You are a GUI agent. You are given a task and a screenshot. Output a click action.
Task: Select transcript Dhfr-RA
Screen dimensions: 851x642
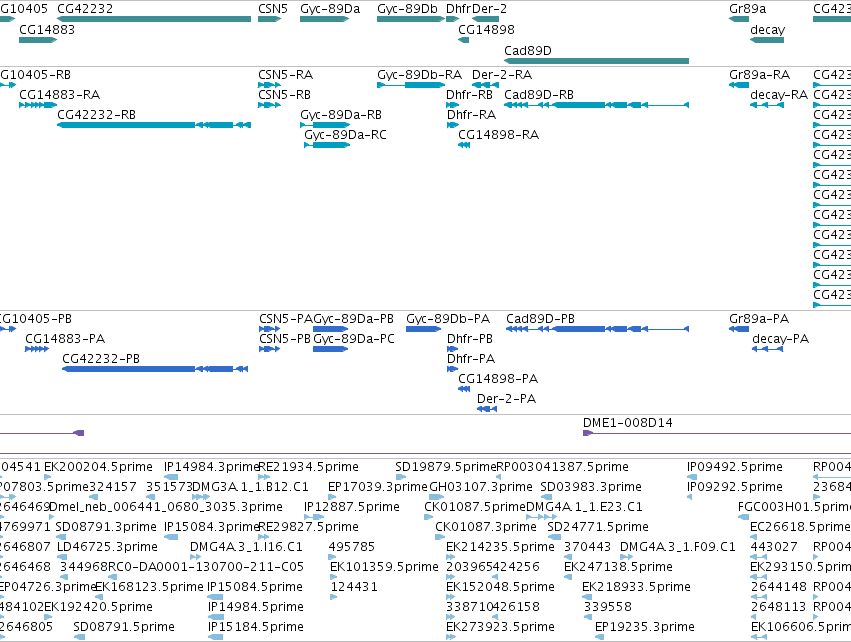pos(471,115)
